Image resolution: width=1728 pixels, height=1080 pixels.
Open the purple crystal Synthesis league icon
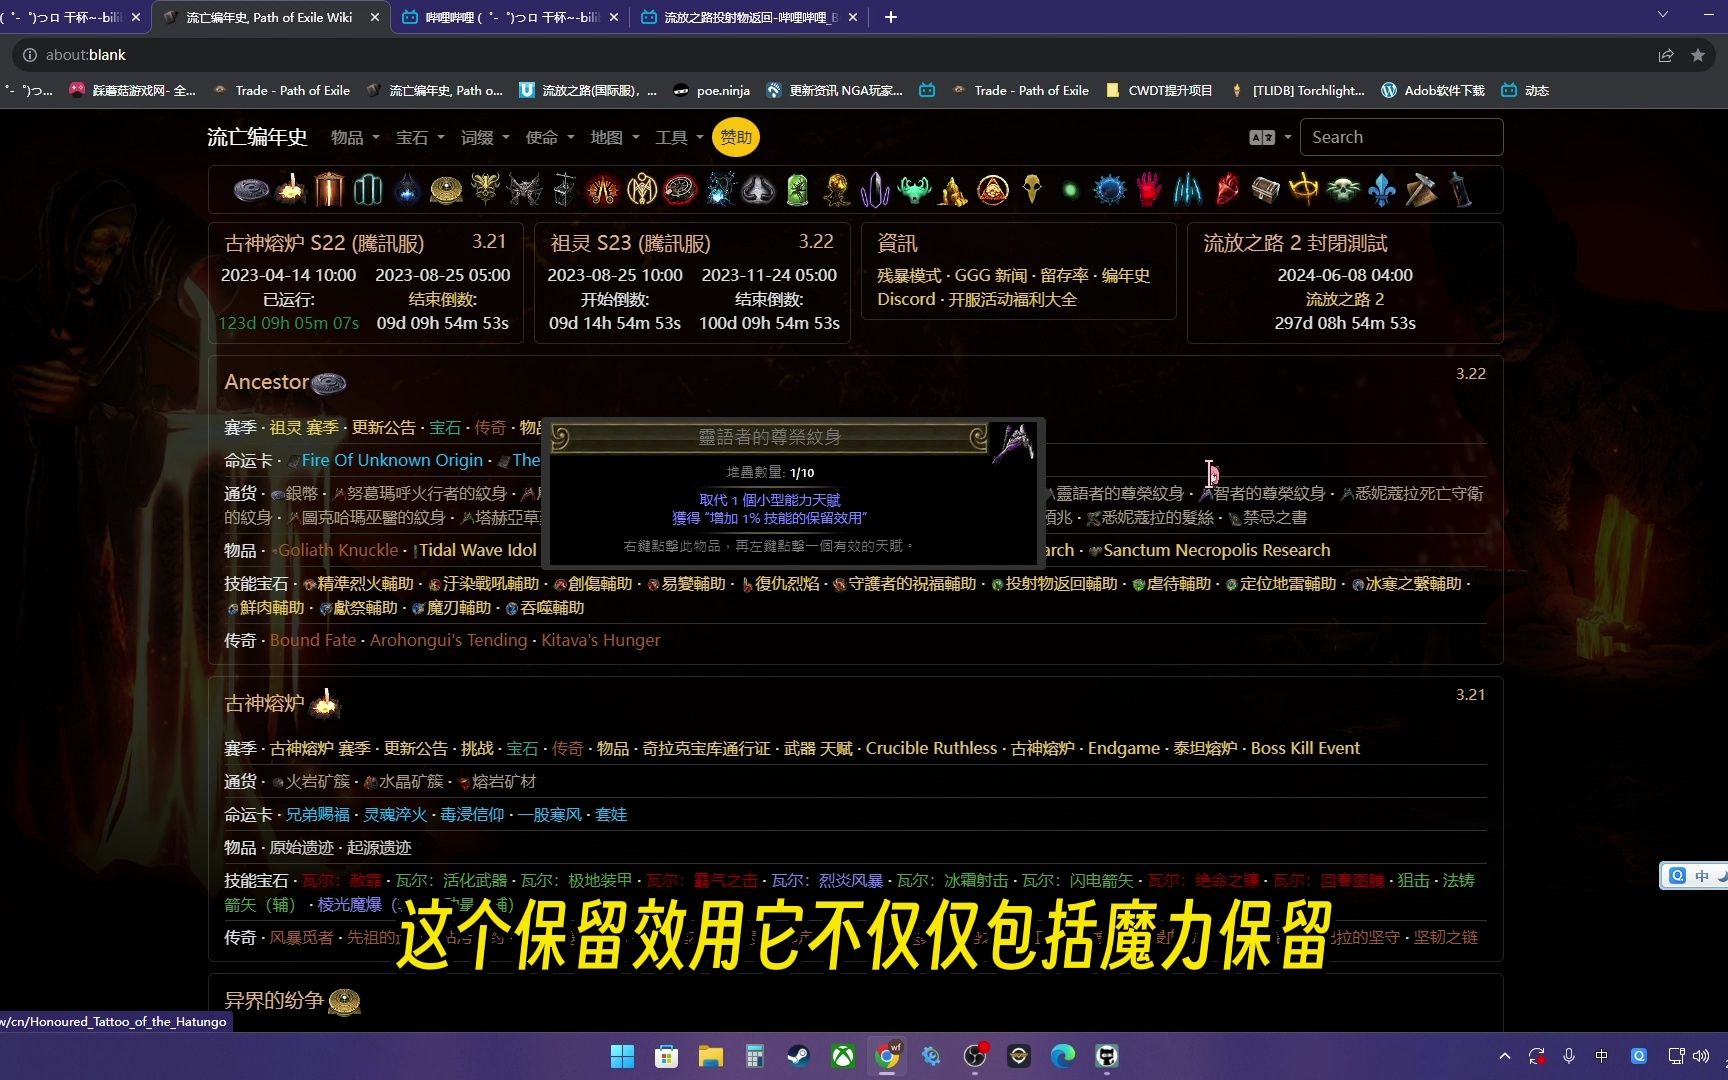875,189
